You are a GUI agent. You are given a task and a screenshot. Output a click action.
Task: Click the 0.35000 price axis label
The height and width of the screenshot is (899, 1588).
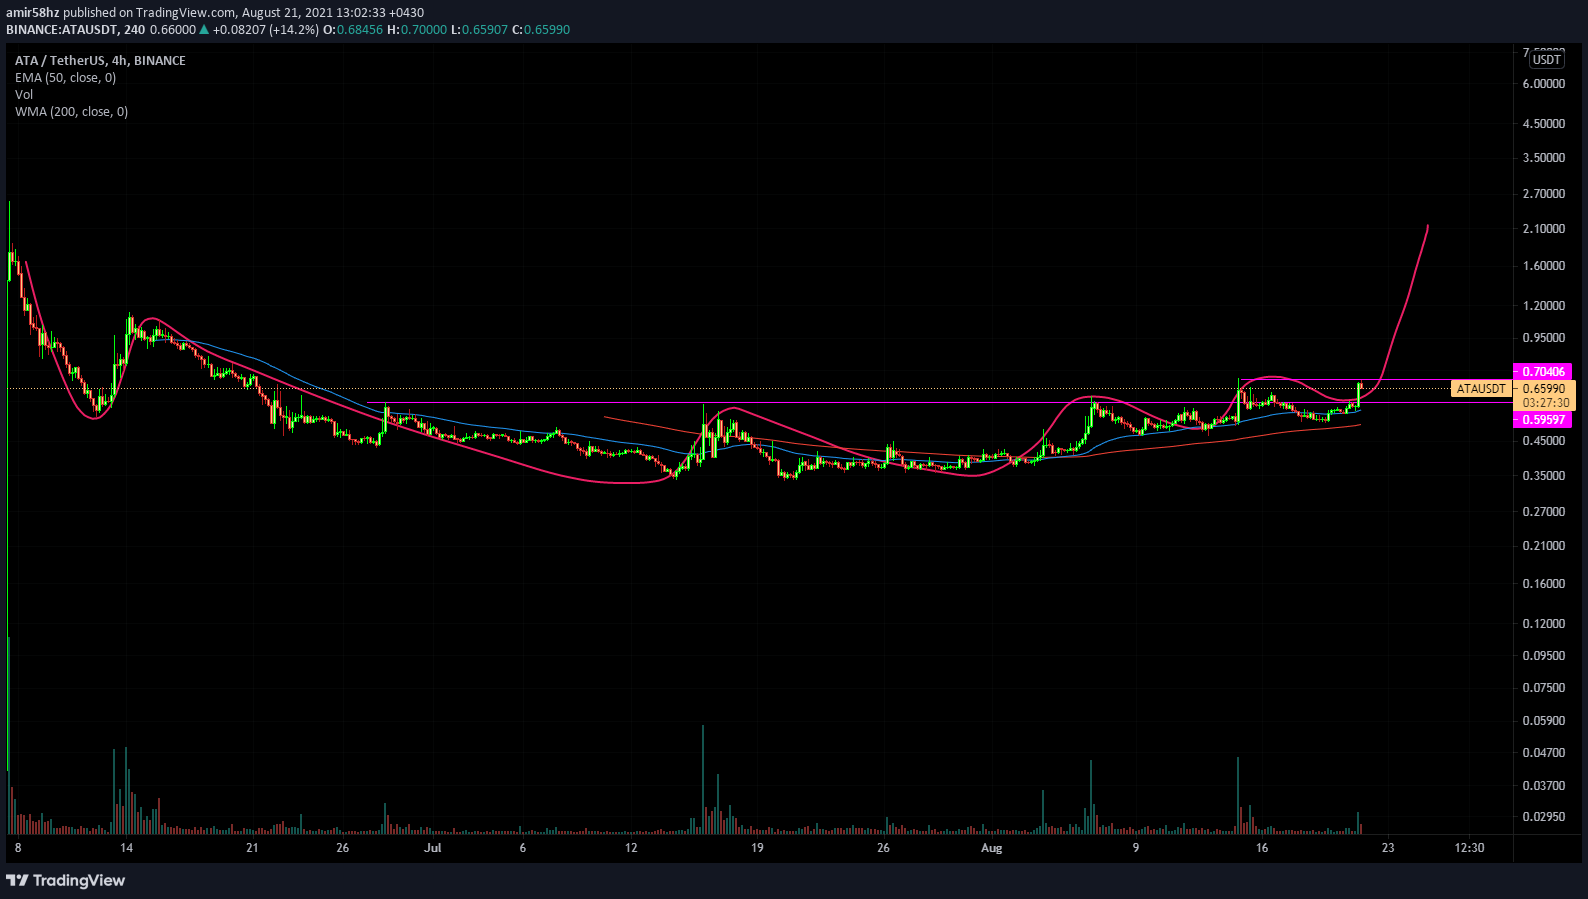click(1544, 476)
